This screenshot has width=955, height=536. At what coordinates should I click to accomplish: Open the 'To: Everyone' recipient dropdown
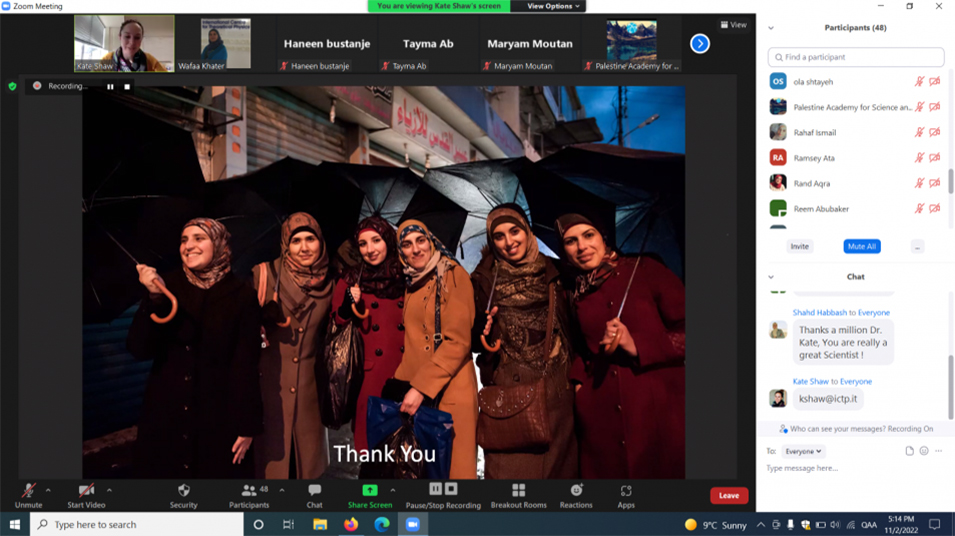click(x=803, y=451)
